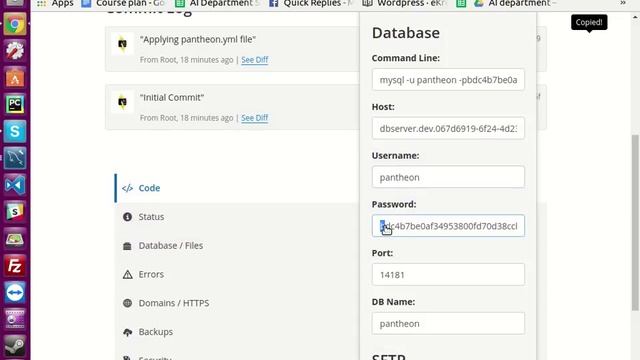Image resolution: width=640 pixels, height=360 pixels.
Task: Click the page vertical scrollbar
Action: click(635, 222)
